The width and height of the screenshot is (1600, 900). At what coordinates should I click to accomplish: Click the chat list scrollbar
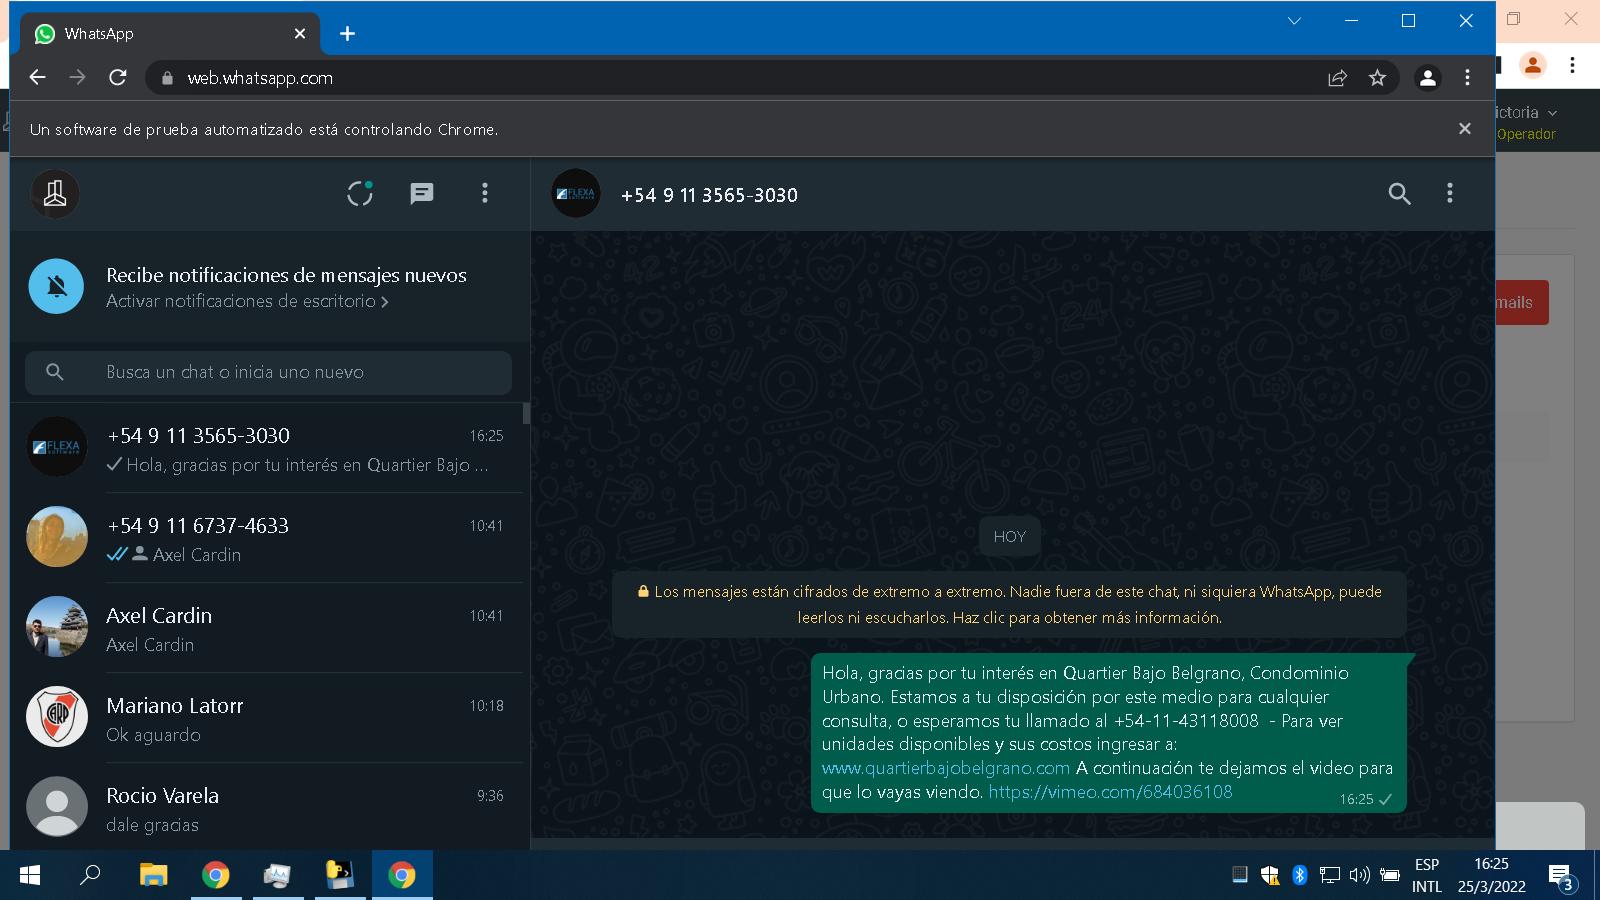point(526,413)
